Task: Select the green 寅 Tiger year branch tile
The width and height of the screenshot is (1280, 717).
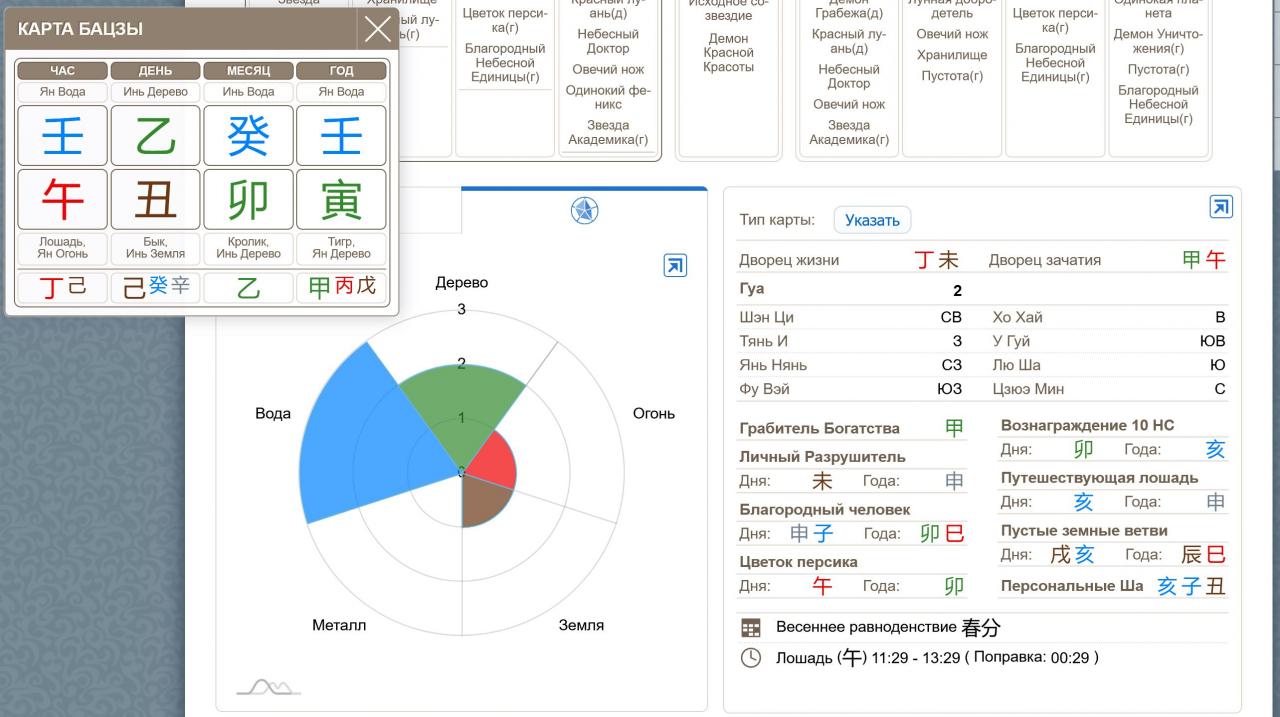Action: point(341,199)
